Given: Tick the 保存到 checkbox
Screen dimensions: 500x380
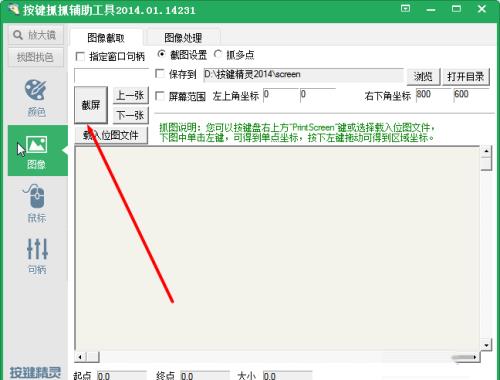Looking at the screenshot, I should tap(160, 74).
